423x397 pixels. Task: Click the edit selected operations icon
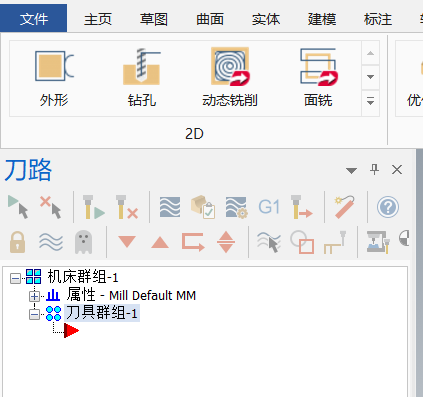coord(335,241)
